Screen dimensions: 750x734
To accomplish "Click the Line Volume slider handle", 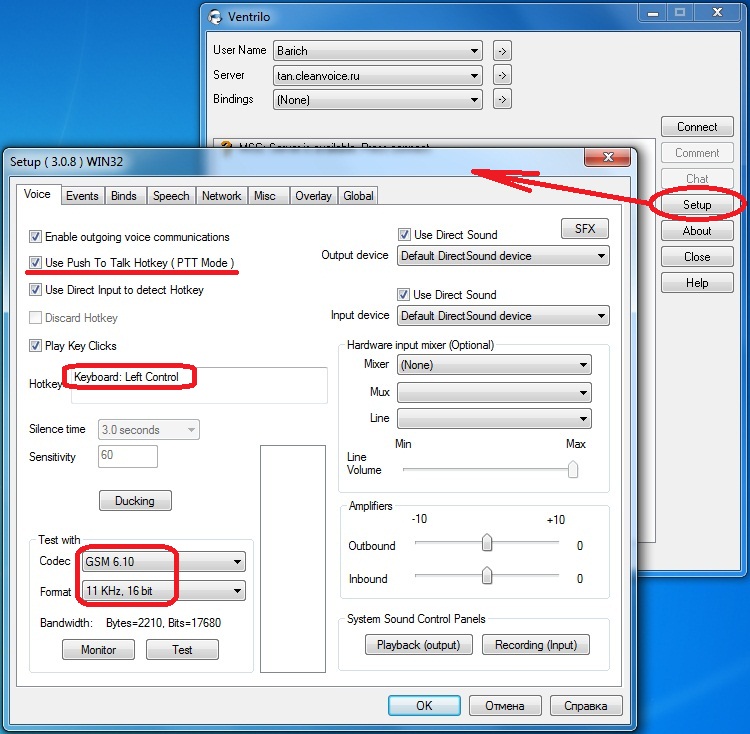I will coord(573,469).
